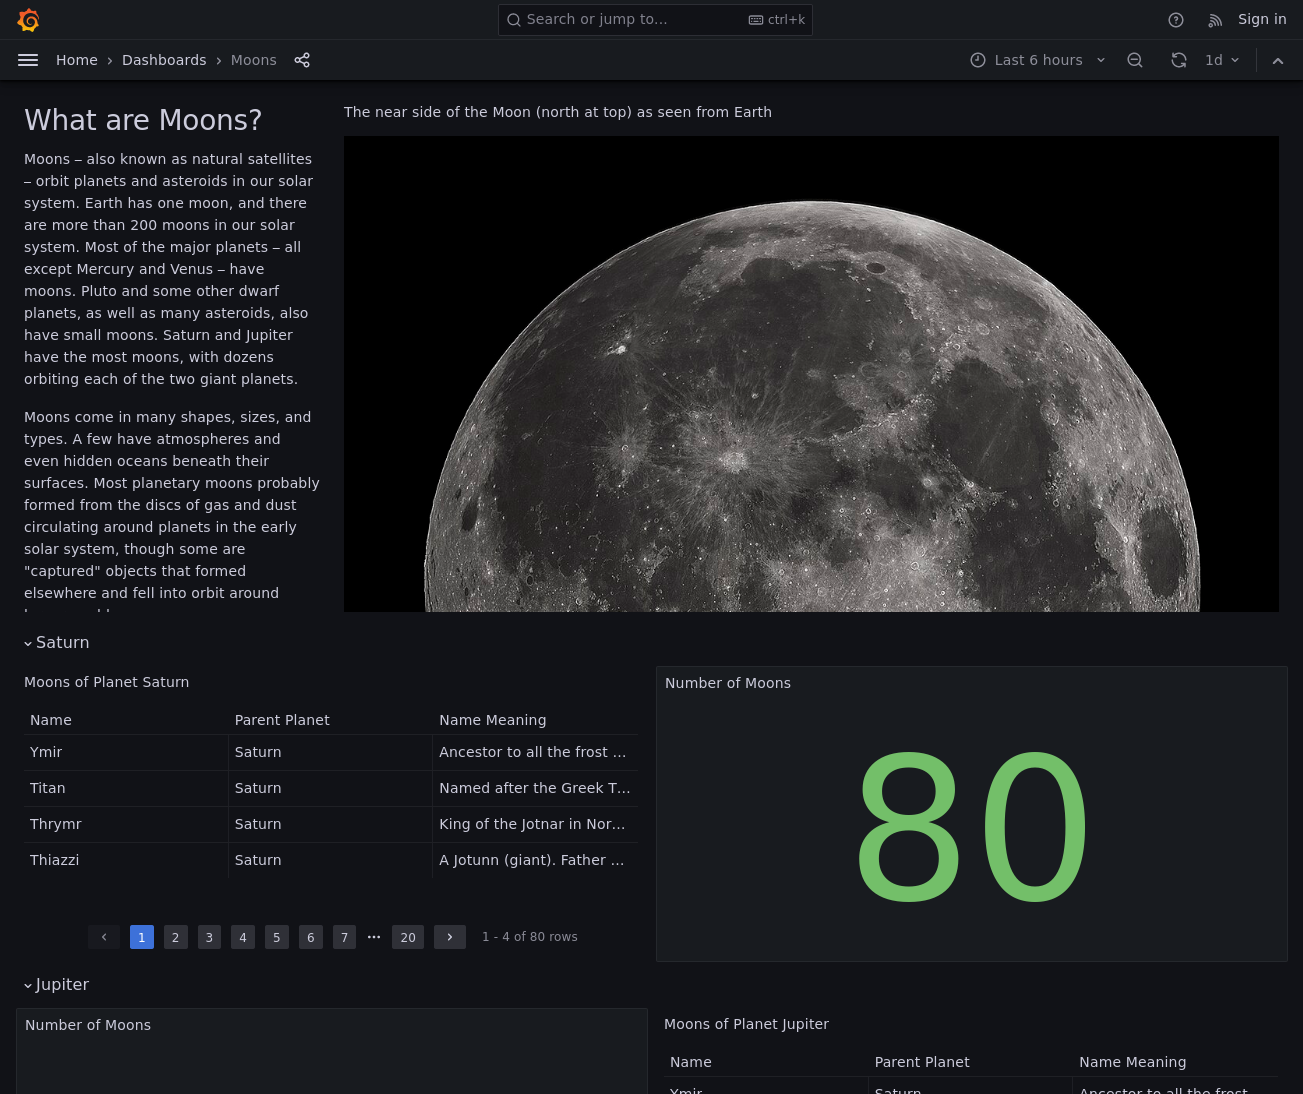
Task: Click the Jupiter Number of Moons panel title
Action: point(88,1025)
